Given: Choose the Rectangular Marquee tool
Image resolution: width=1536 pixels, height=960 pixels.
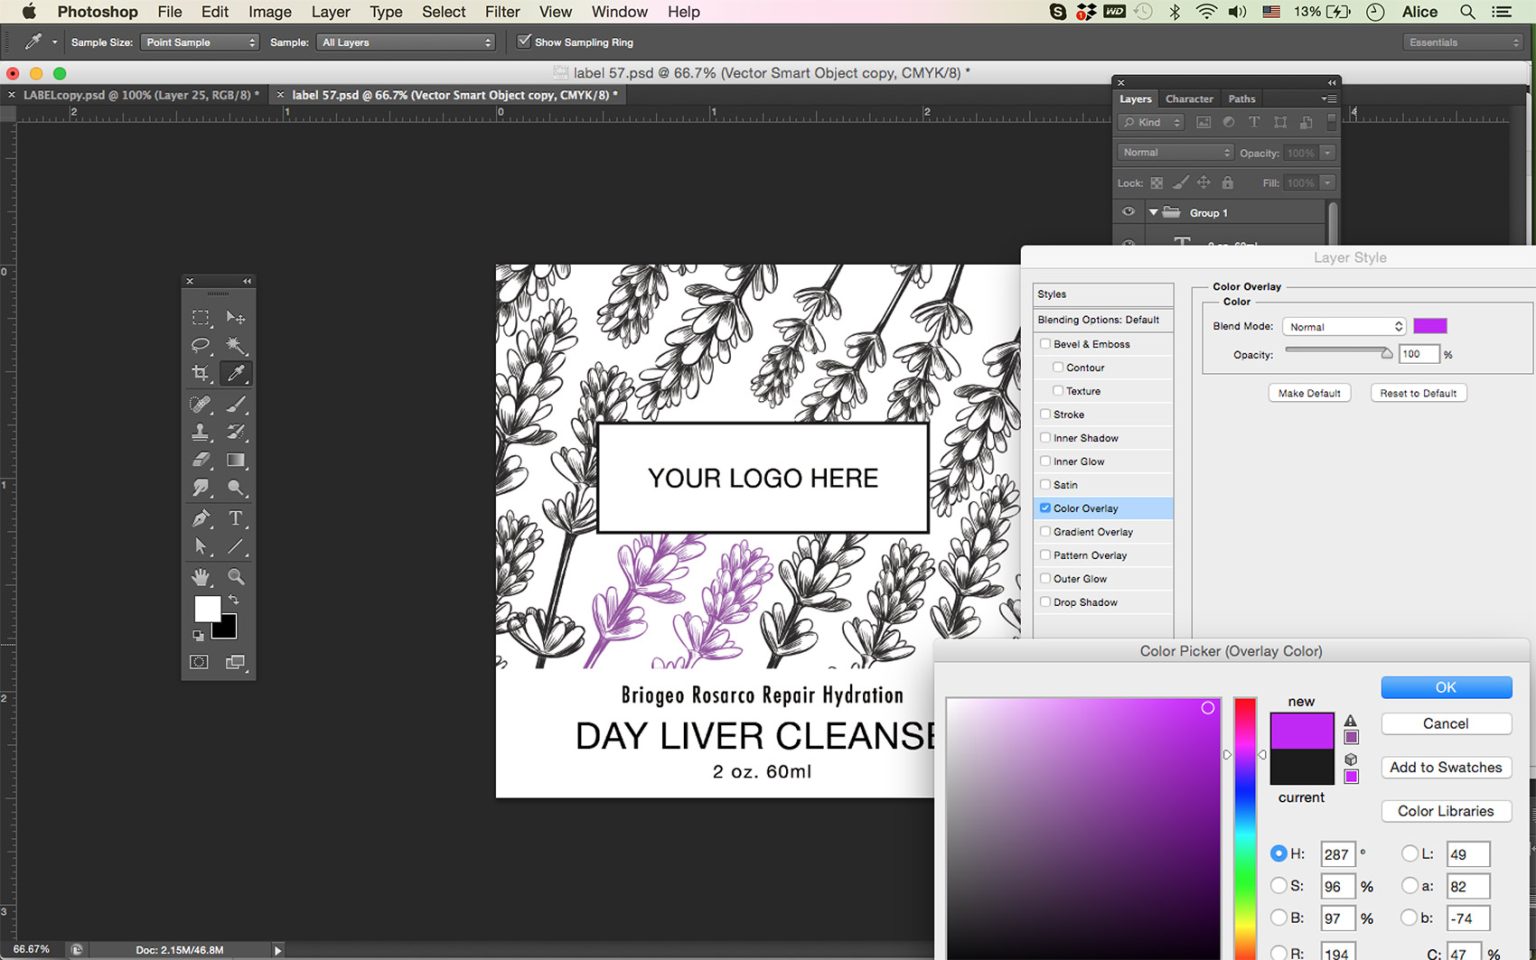Looking at the screenshot, I should pyautogui.click(x=201, y=317).
